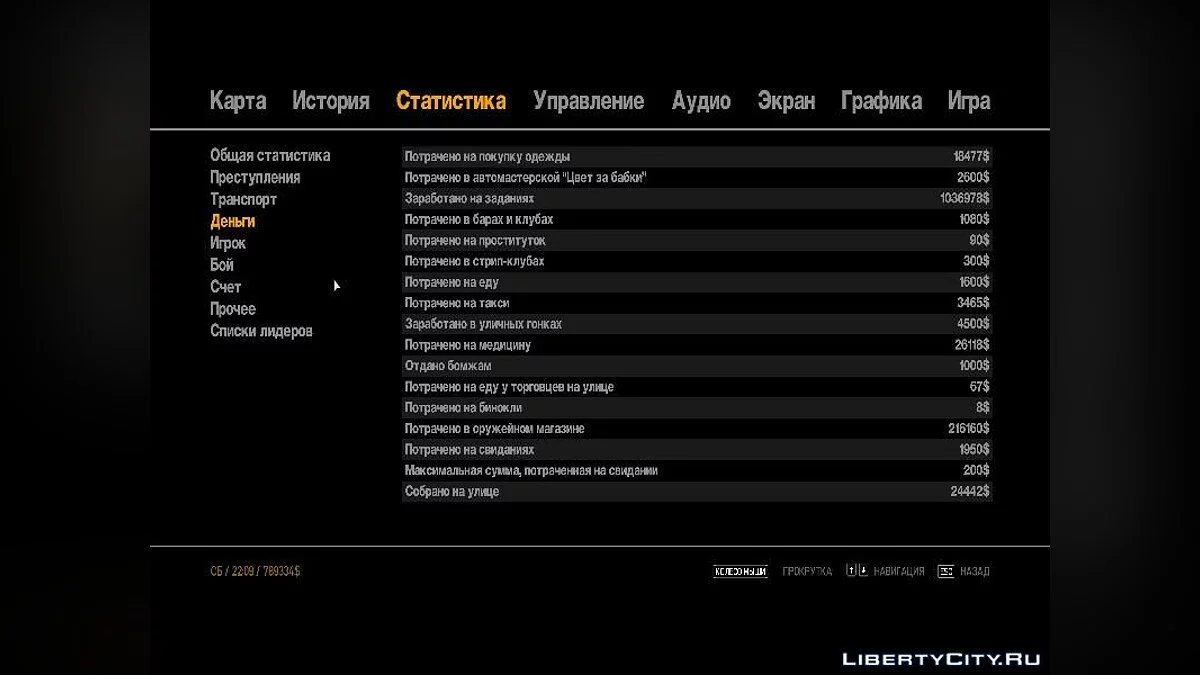The height and width of the screenshot is (675, 1200).
Task: Switch to the Игра tab
Action: (x=968, y=101)
